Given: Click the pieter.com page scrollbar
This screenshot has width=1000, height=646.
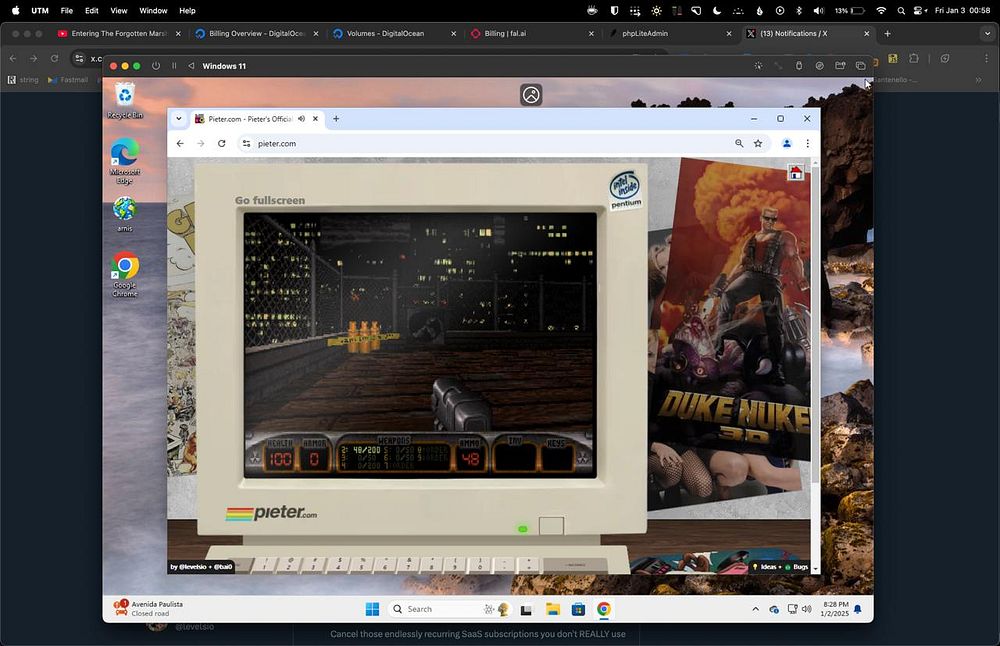Looking at the screenshot, I should tap(814, 322).
